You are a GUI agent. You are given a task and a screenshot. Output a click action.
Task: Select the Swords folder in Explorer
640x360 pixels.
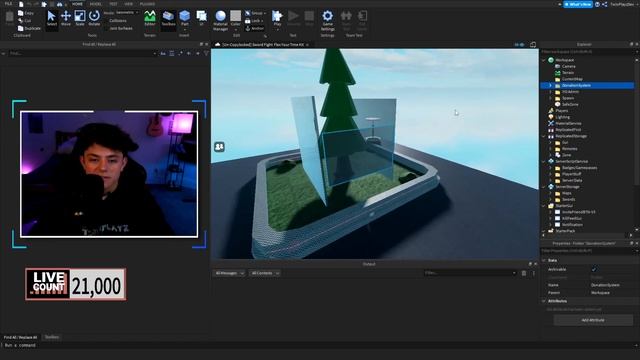coord(568,200)
